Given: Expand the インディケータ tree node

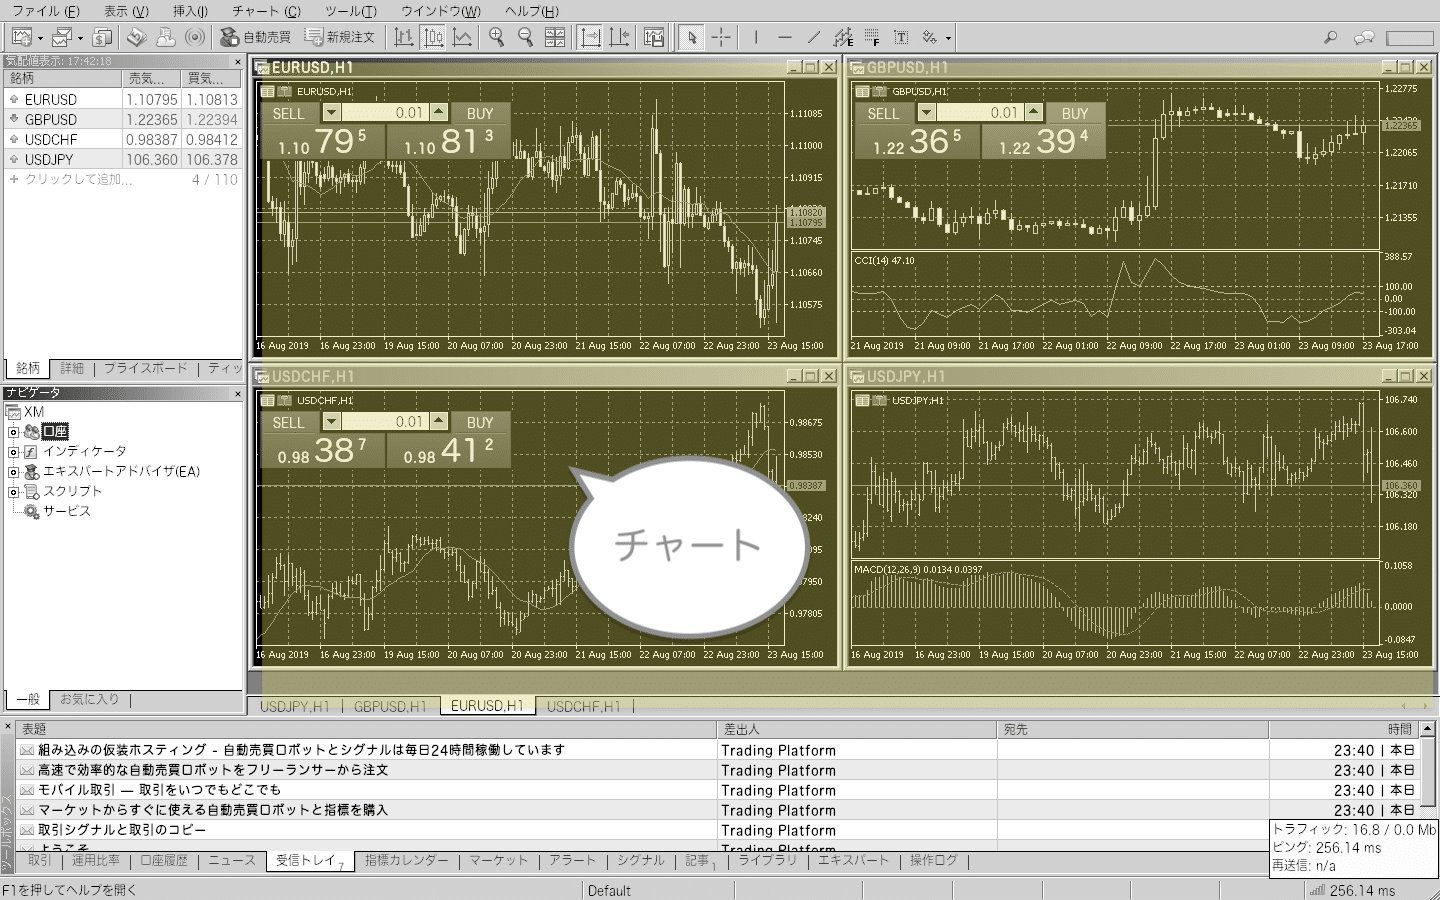Looking at the screenshot, I should pos(13,452).
